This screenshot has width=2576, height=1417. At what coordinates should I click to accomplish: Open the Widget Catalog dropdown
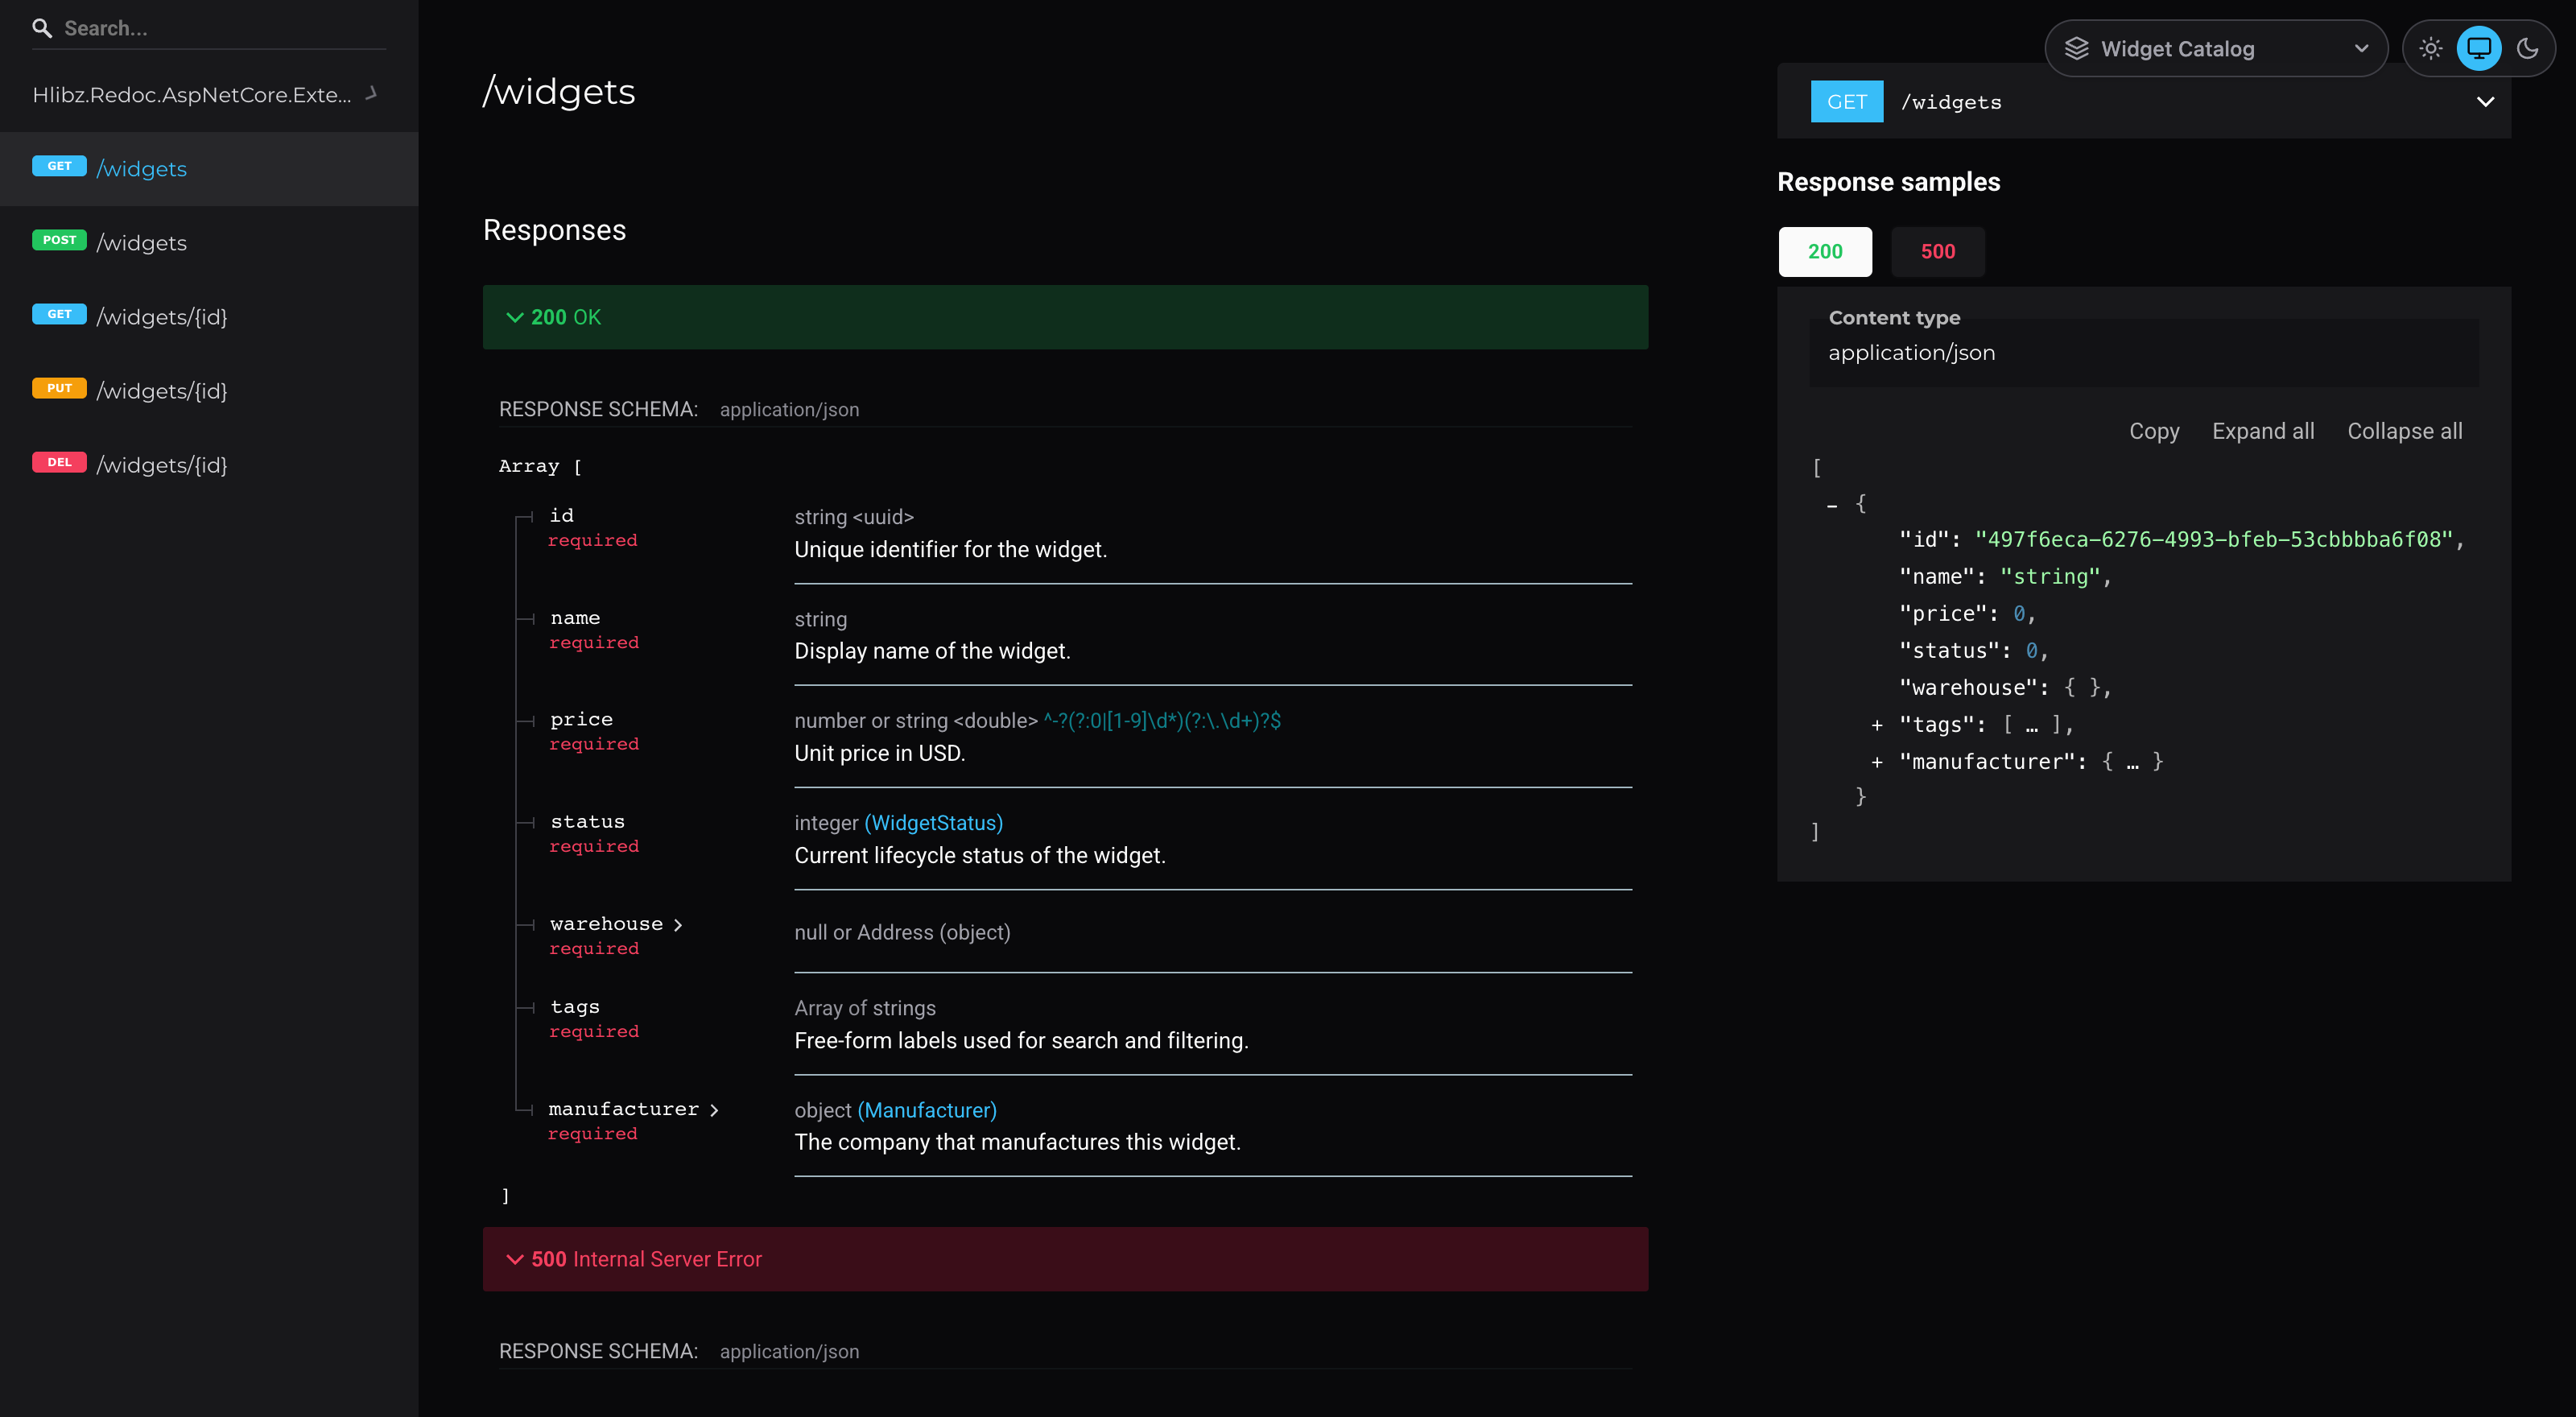(x=2216, y=49)
